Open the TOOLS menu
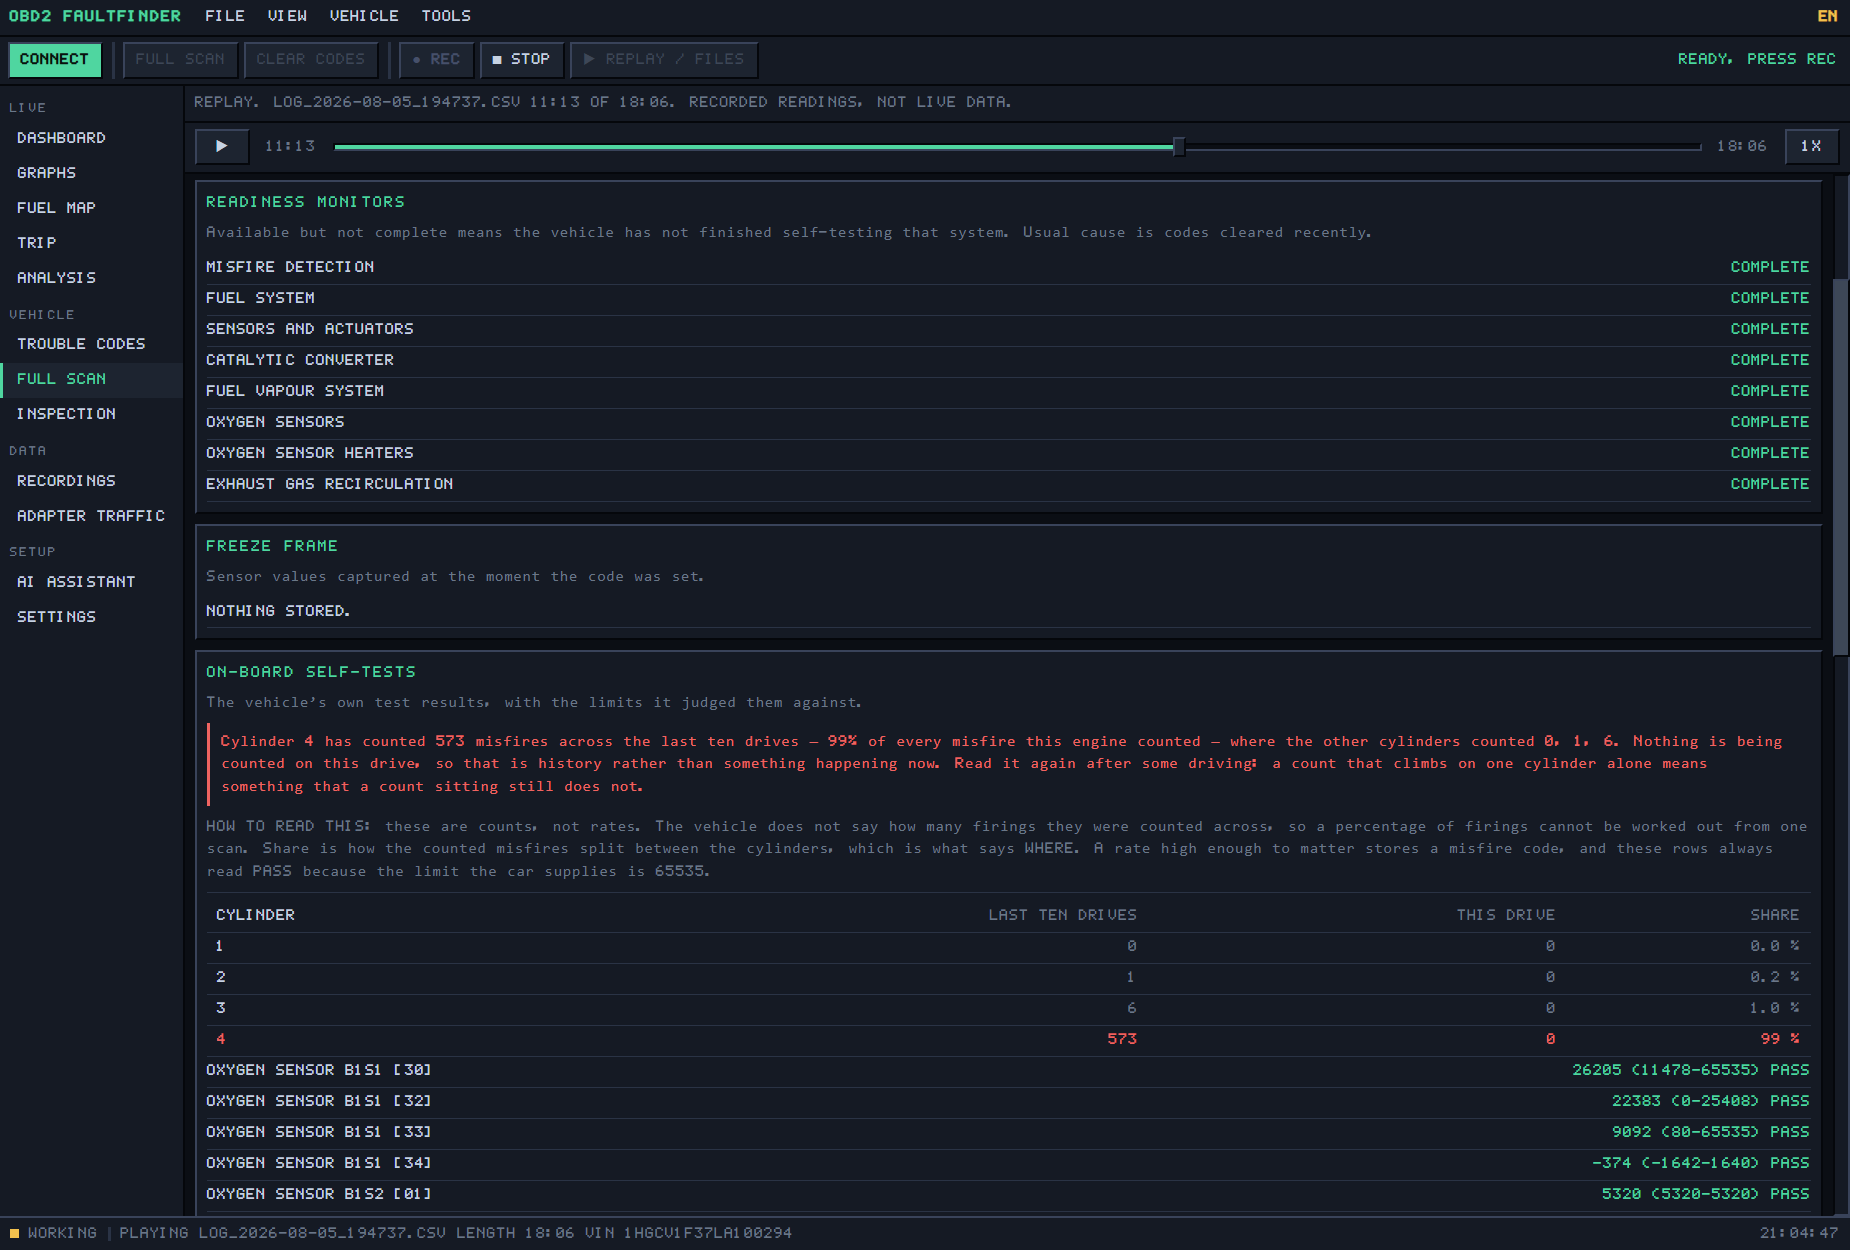Viewport: 1850px width, 1250px height. [446, 16]
